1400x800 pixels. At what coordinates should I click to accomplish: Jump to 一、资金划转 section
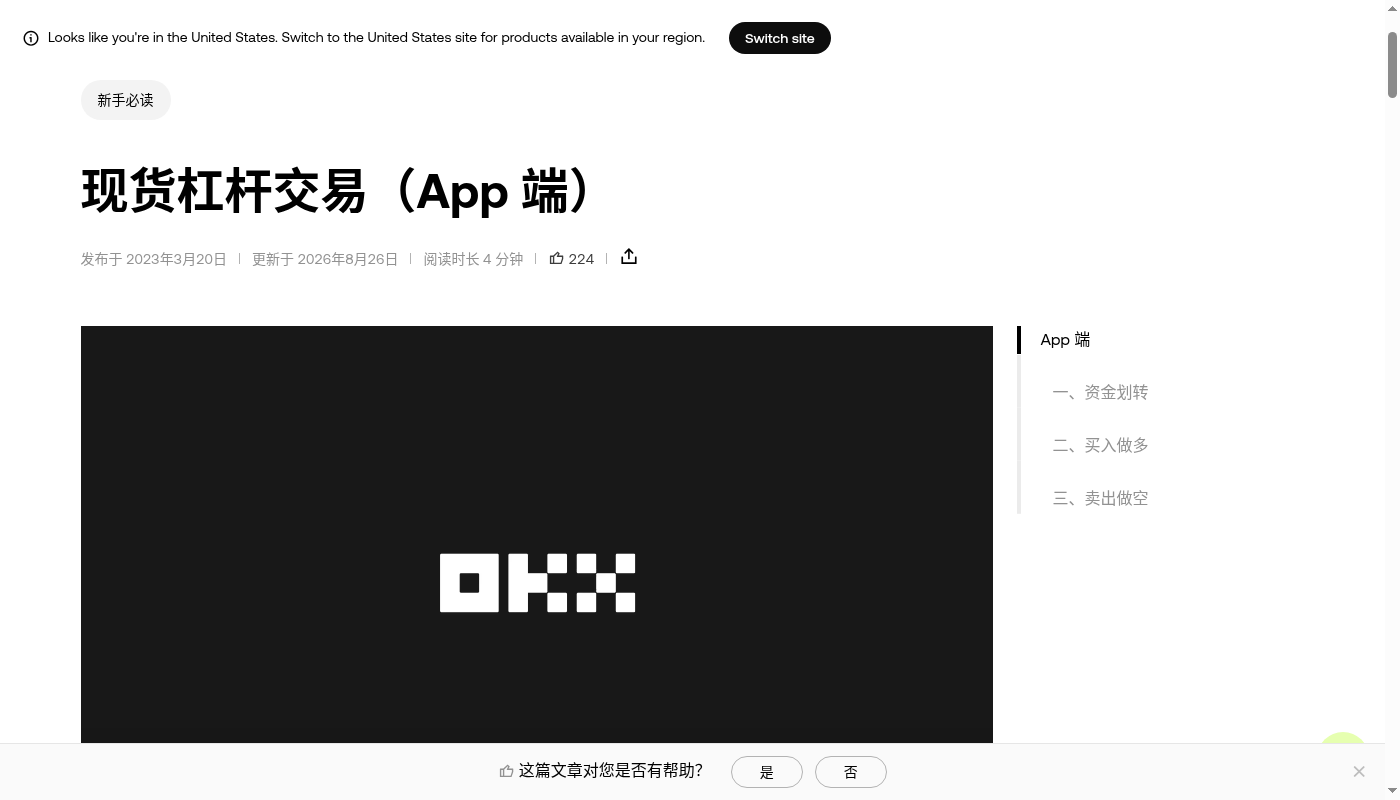1100,392
